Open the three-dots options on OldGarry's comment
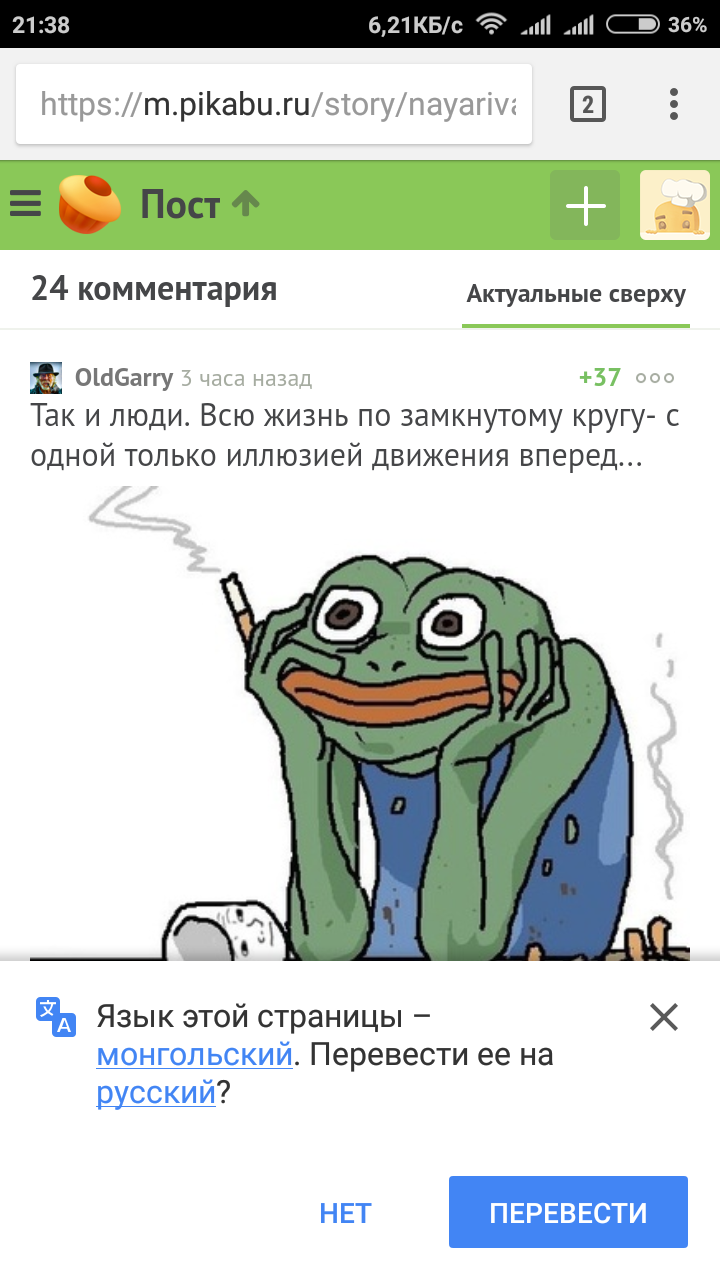 click(655, 378)
